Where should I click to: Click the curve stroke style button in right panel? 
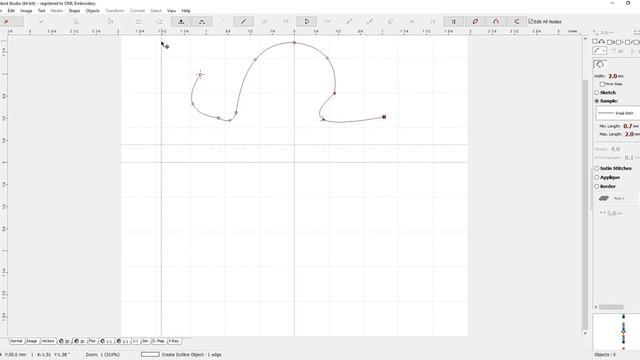coord(599,51)
